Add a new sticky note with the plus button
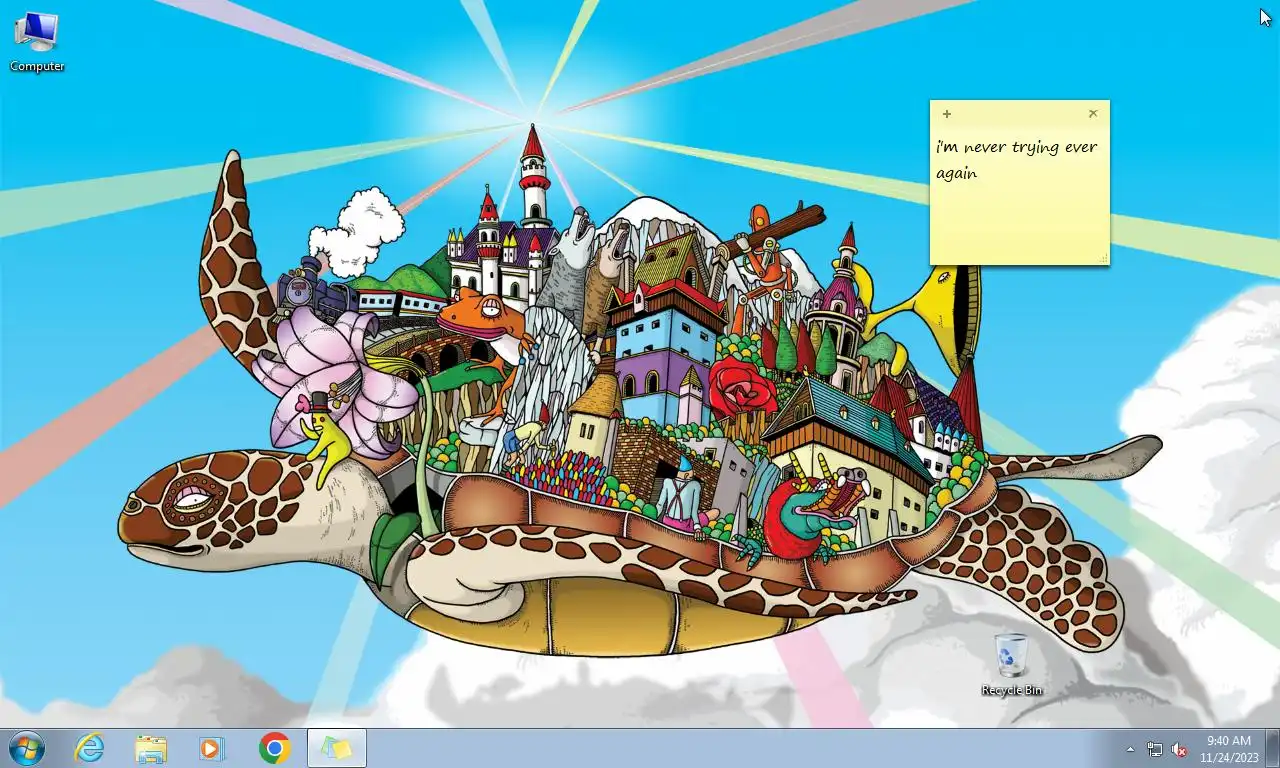 [947, 114]
